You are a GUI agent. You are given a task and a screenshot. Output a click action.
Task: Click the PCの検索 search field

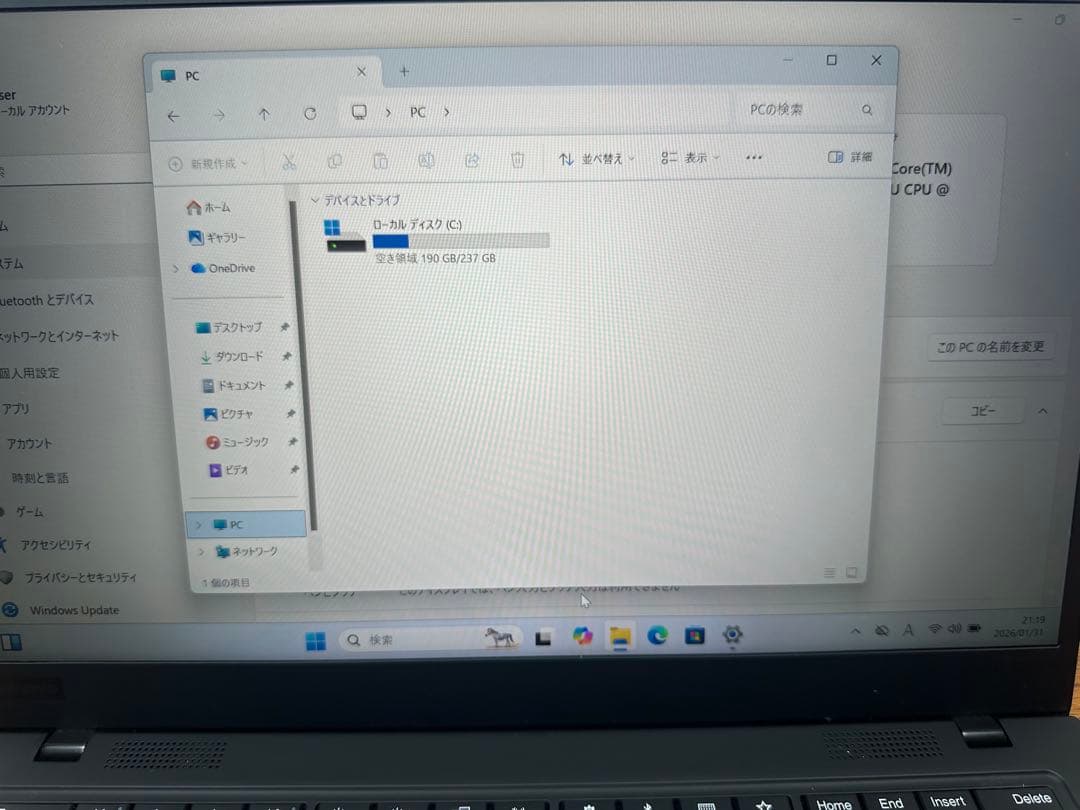pyautogui.click(x=790, y=110)
